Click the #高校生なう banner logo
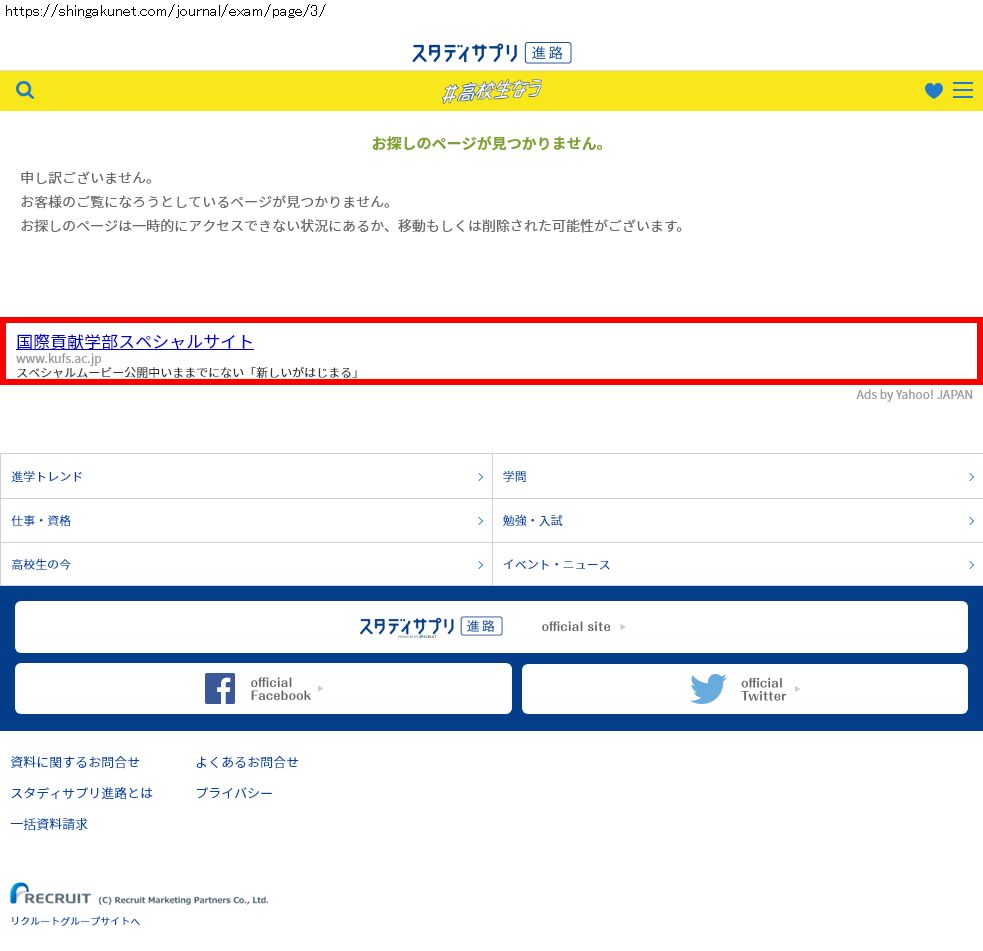 491,91
